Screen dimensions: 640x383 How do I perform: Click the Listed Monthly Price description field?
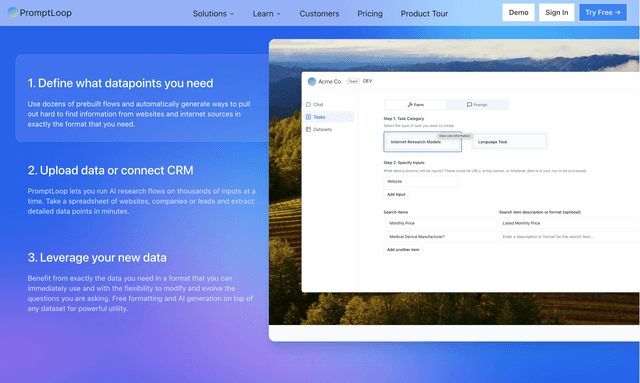click(x=569, y=223)
